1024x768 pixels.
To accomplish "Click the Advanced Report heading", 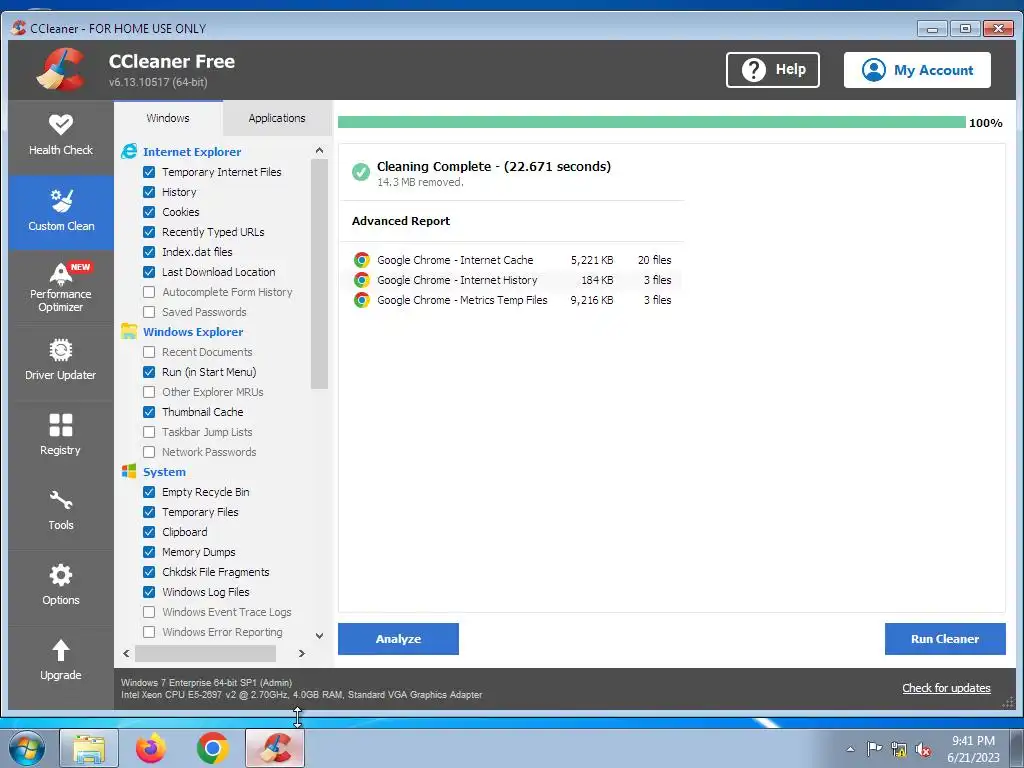I will tap(401, 221).
